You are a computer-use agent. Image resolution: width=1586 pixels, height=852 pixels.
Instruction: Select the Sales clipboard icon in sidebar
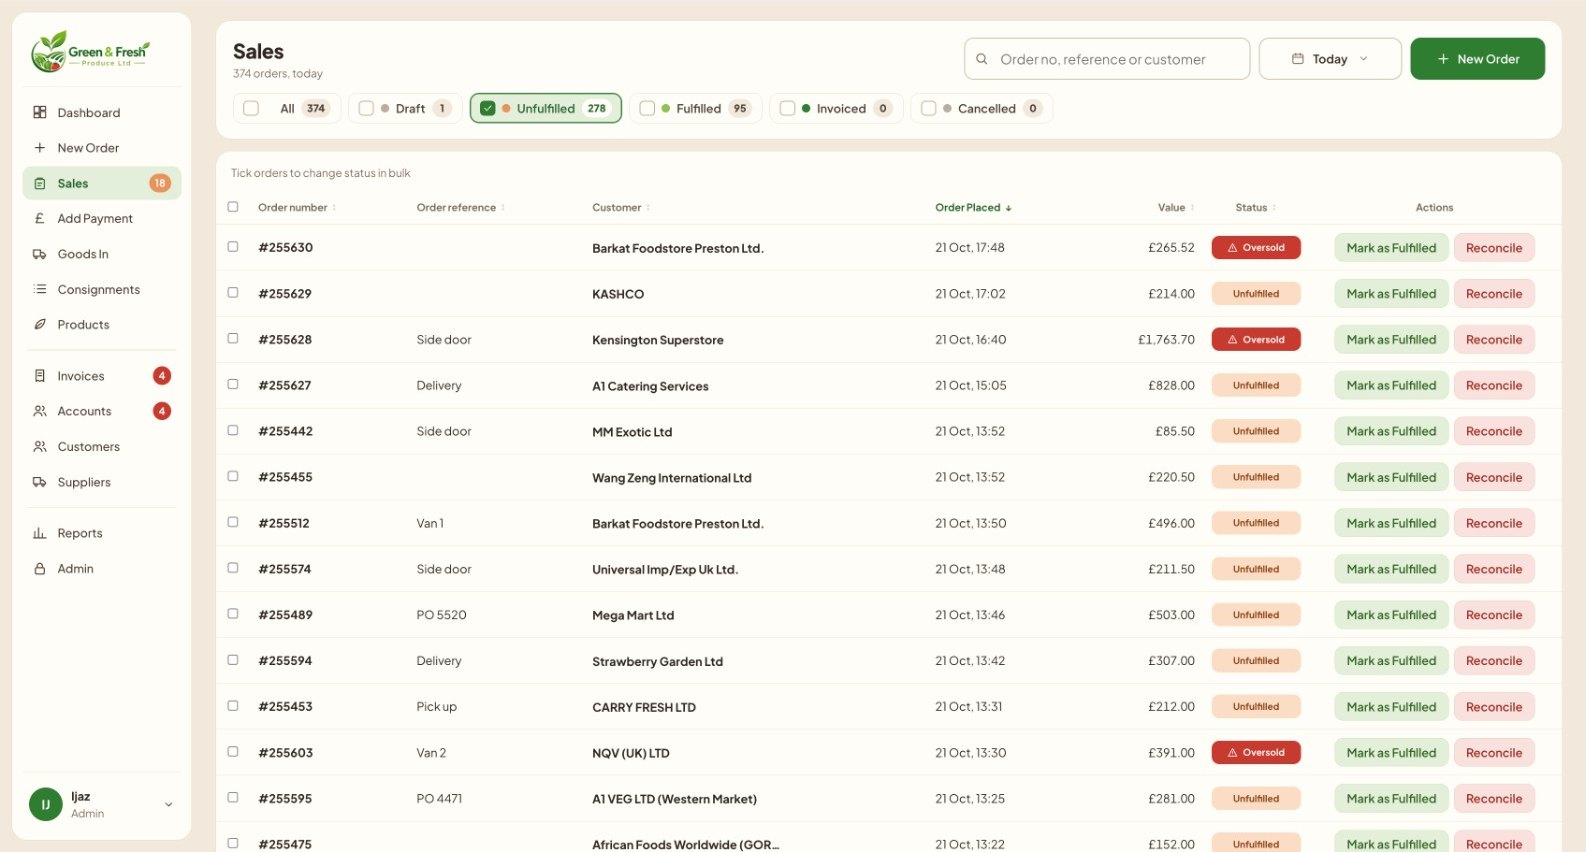pos(40,184)
